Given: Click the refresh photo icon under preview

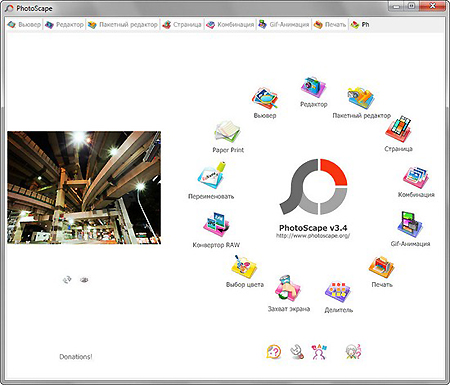Looking at the screenshot, I should (67, 280).
